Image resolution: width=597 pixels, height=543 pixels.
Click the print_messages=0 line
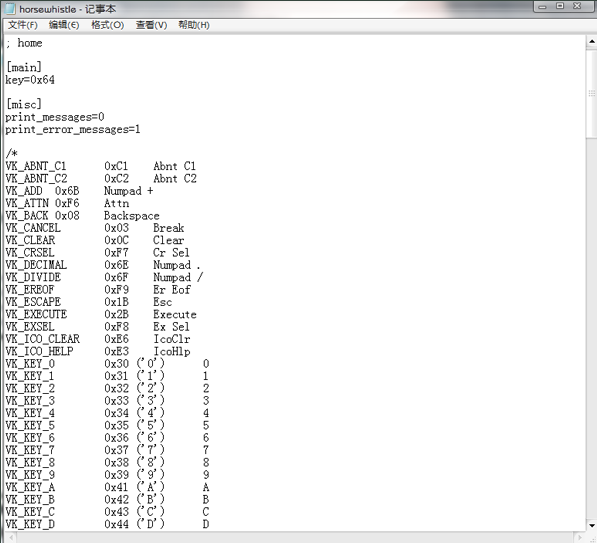click(55, 117)
